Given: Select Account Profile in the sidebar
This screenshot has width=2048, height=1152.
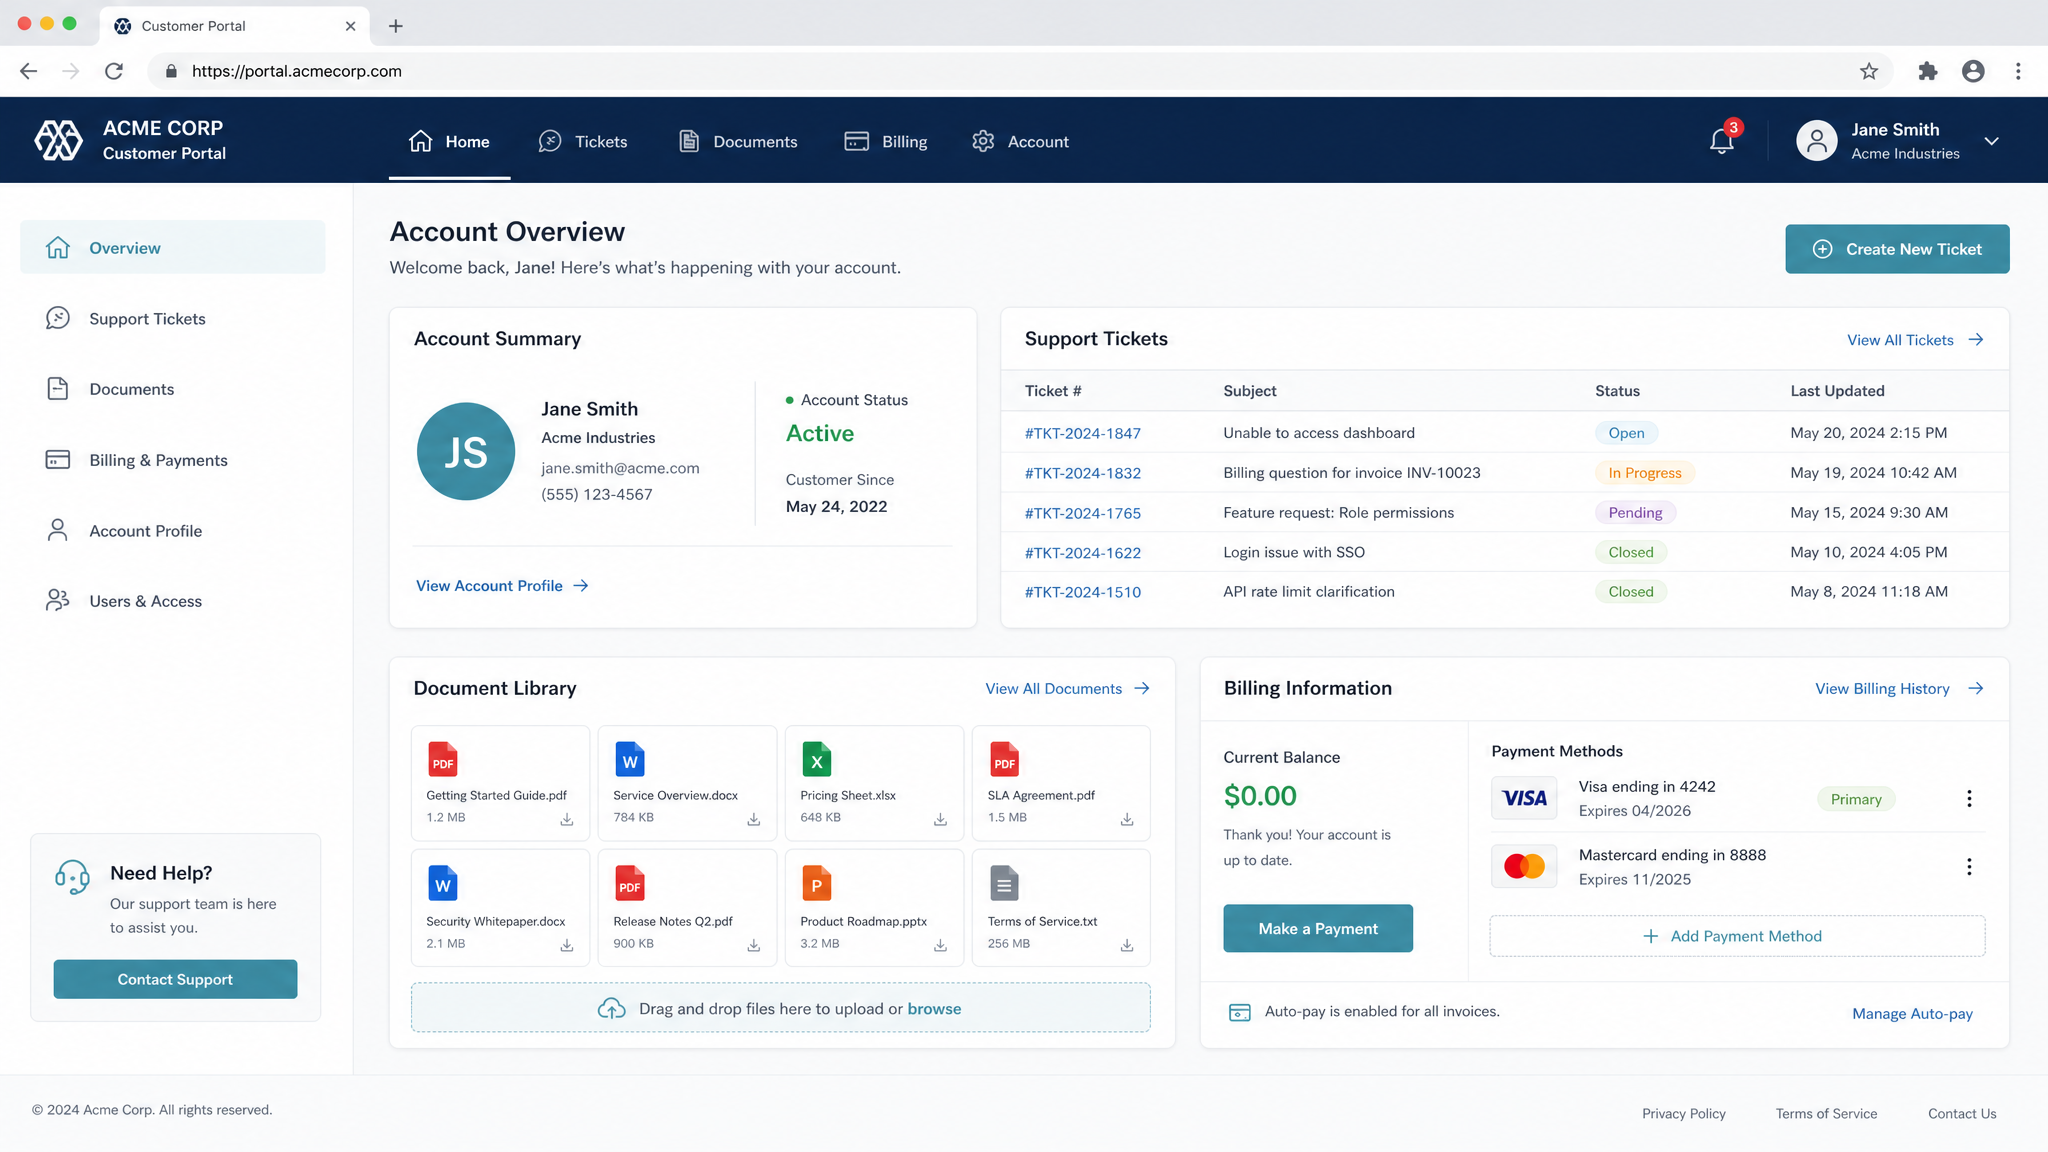Looking at the screenshot, I should [x=173, y=530].
